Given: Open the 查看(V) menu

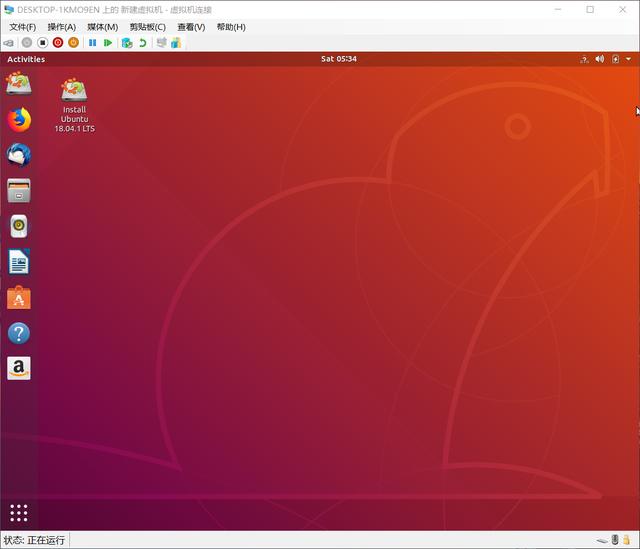Looking at the screenshot, I should click(x=191, y=27).
